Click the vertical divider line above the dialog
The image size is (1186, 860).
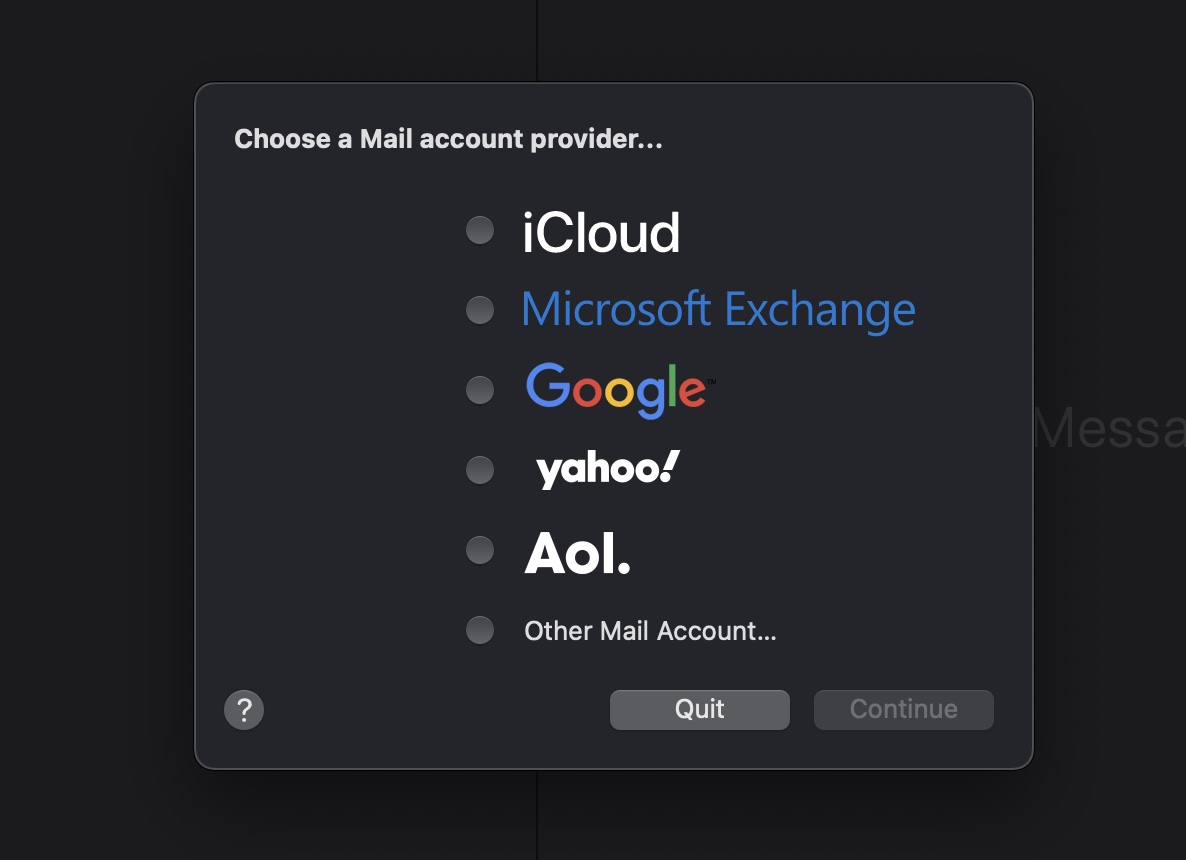[x=537, y=40]
